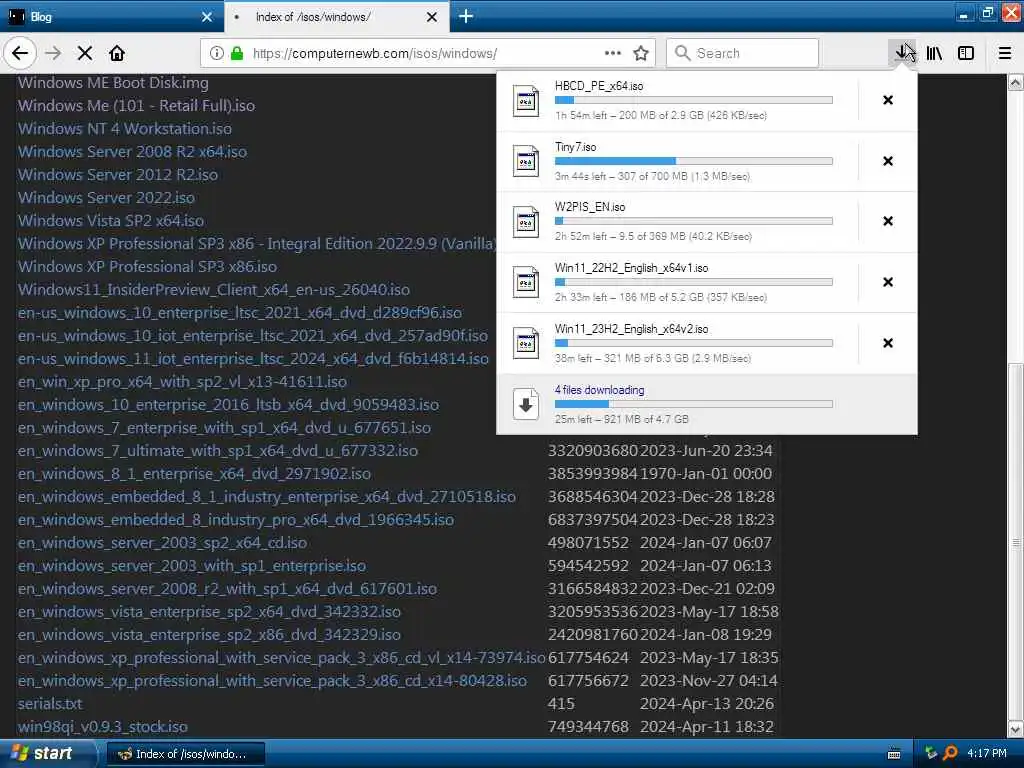Open en_windows_7_ultimate_with_sp1_x64 iso link

pos(218,451)
